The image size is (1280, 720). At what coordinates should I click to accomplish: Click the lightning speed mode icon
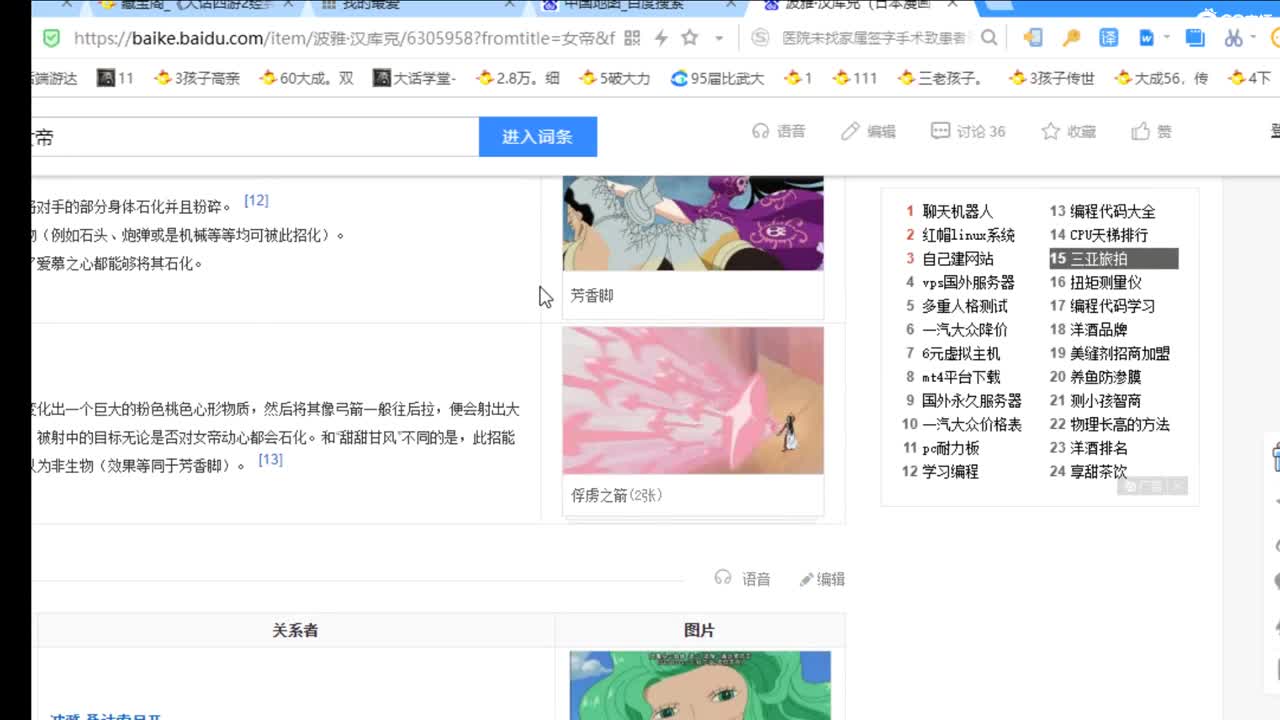tap(661, 38)
